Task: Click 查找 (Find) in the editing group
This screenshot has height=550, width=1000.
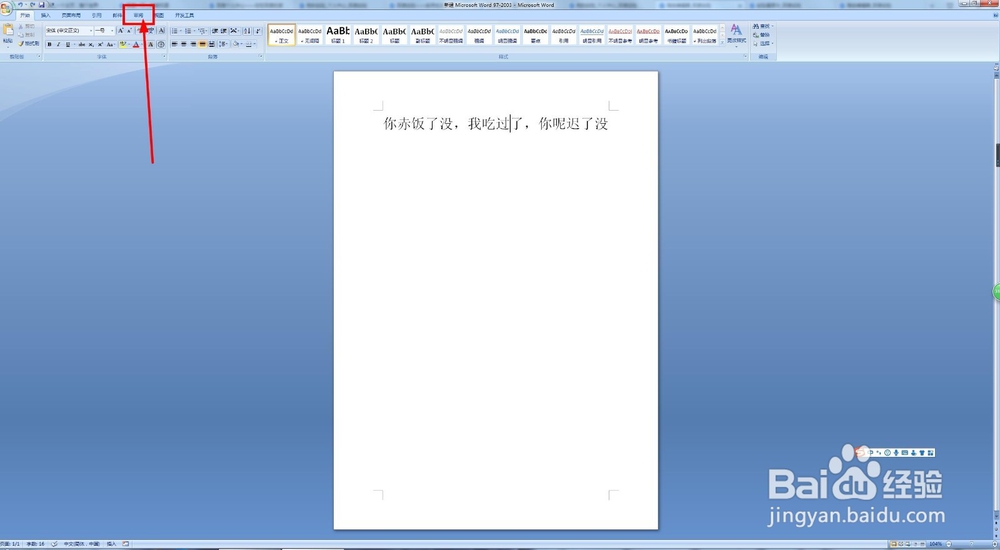Action: point(762,27)
